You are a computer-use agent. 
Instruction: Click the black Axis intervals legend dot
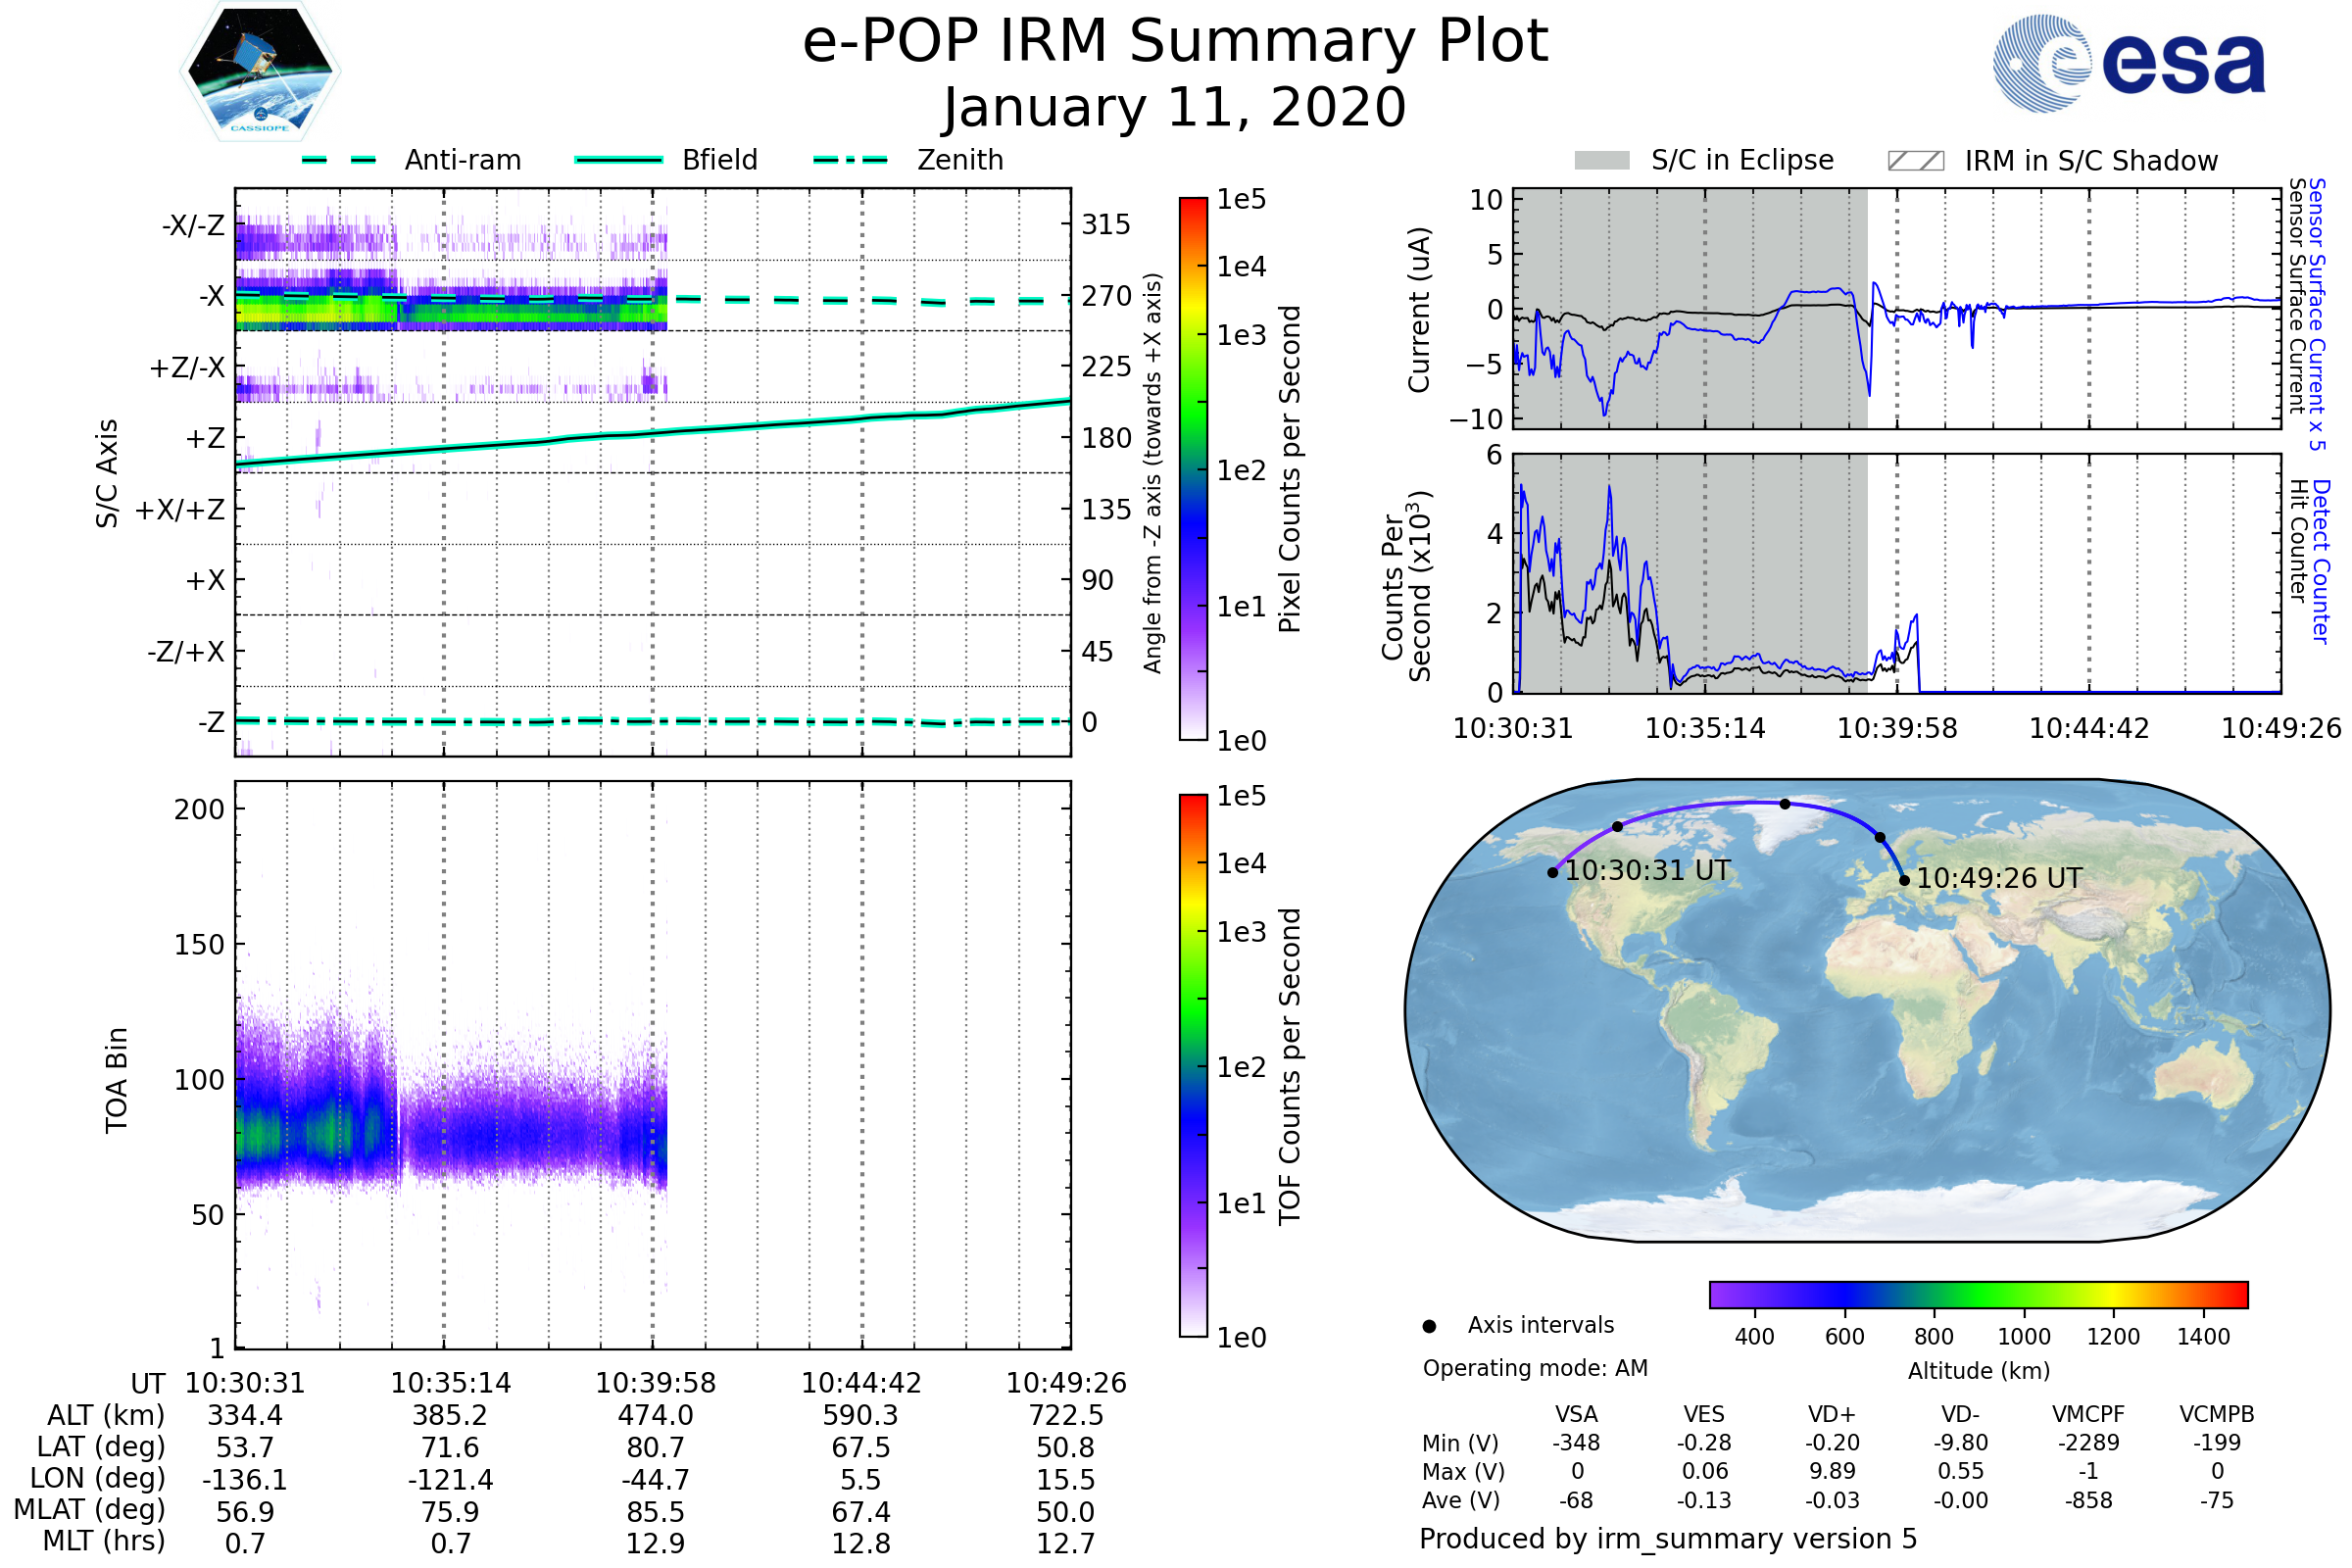coord(1430,1327)
